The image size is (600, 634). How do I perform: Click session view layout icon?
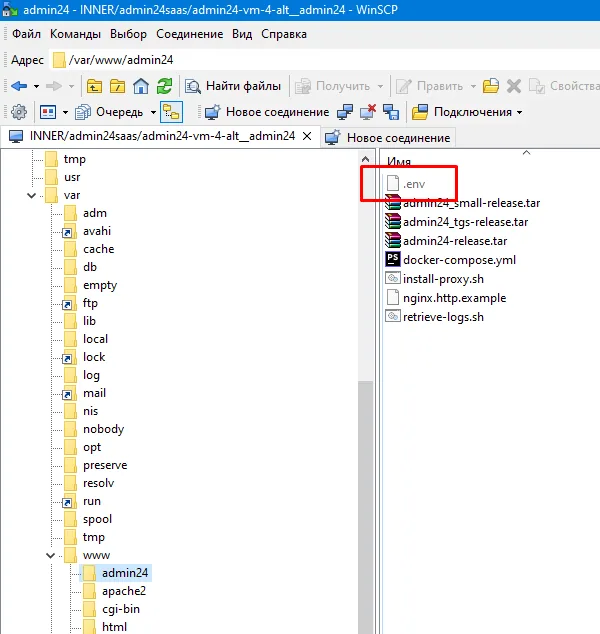(48, 112)
